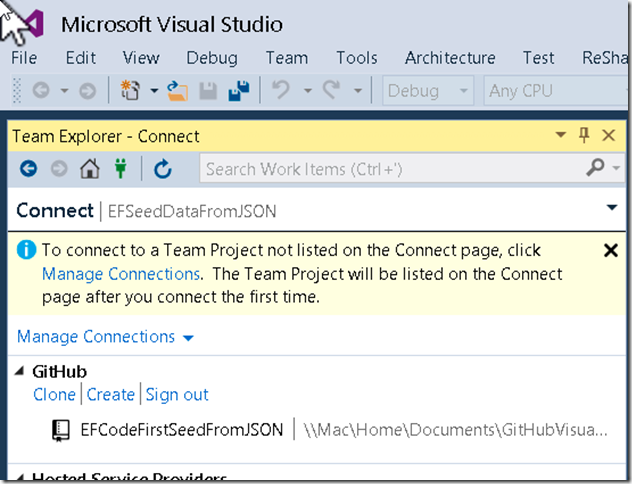This screenshot has width=632, height=484.
Task: Collapse the GitHub section
Action: pos(20,371)
